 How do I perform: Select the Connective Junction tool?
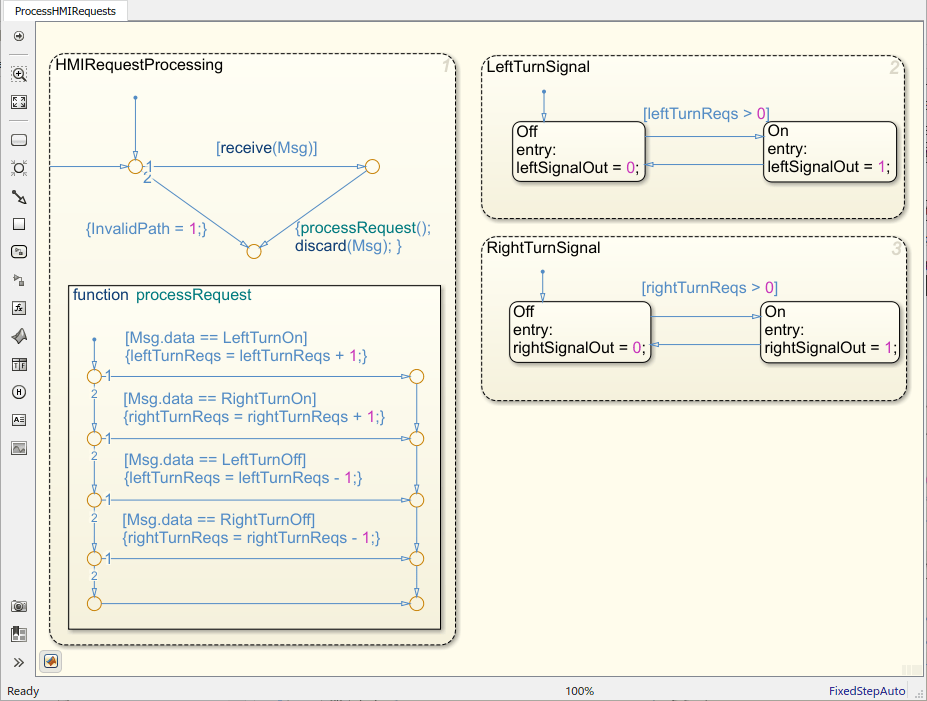[x=19, y=168]
